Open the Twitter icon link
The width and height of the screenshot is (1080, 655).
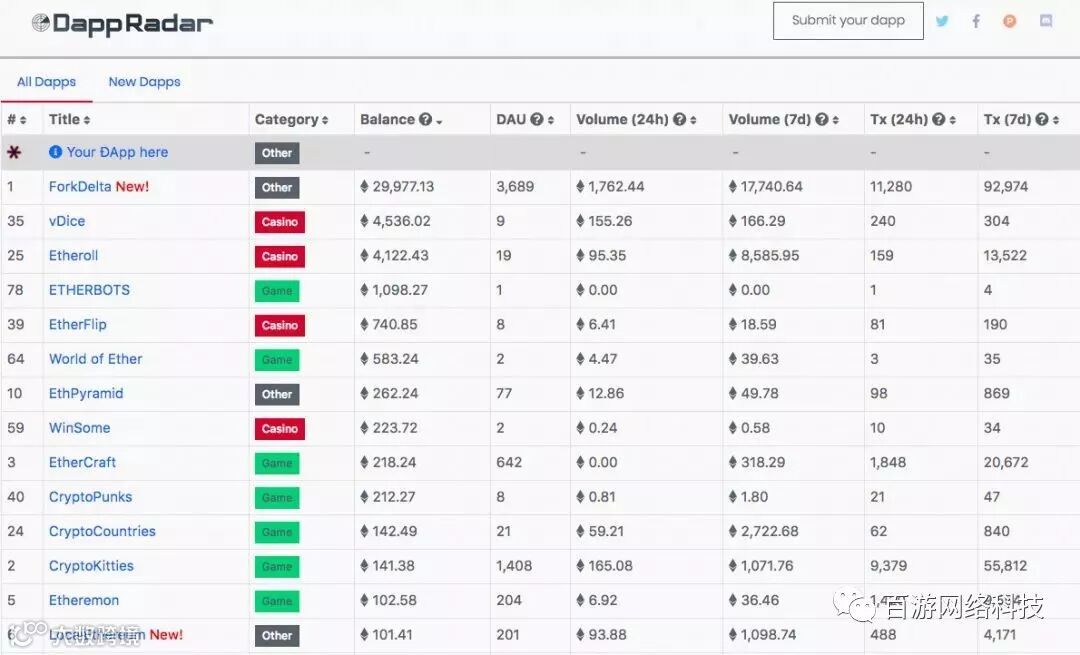click(x=942, y=21)
